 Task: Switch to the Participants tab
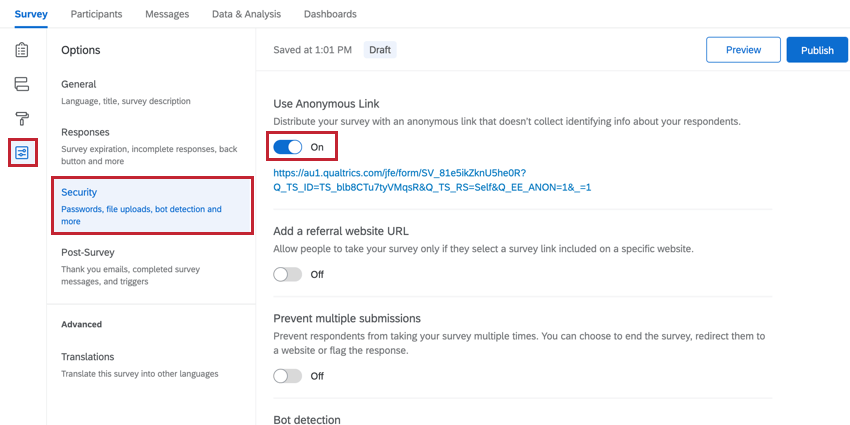click(x=97, y=14)
